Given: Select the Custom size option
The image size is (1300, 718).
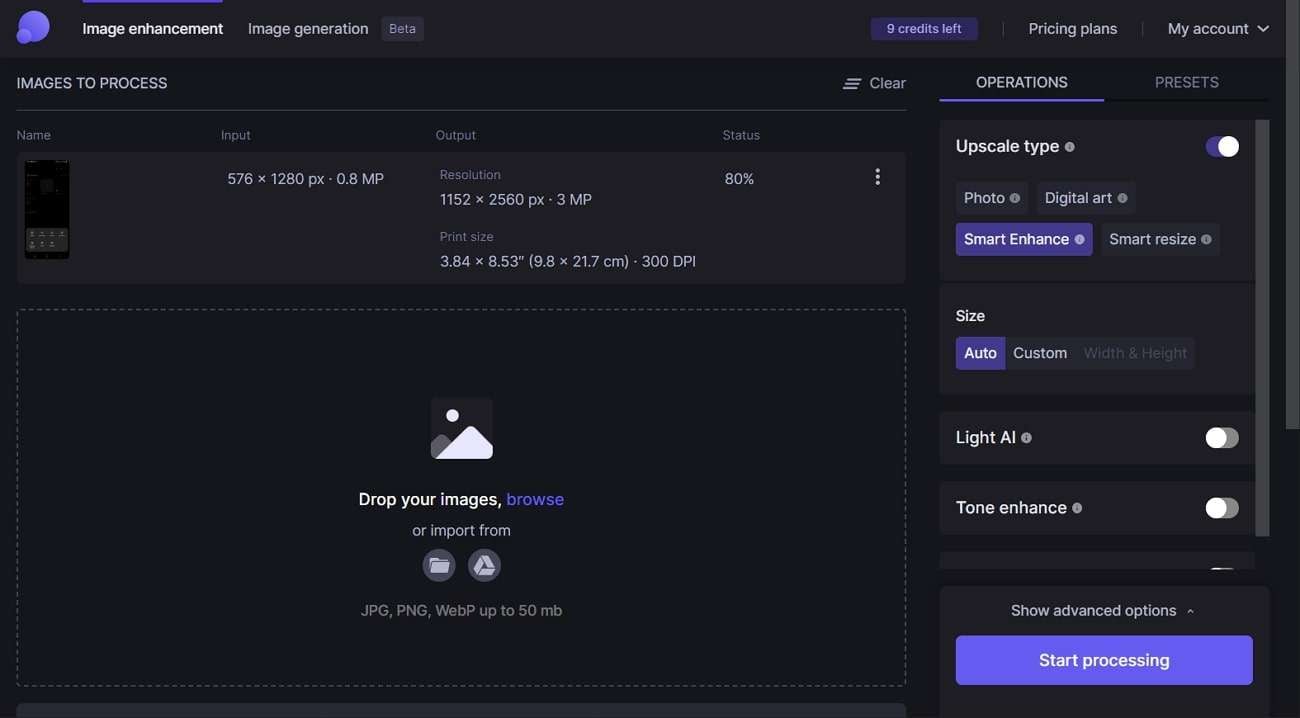Looking at the screenshot, I should point(1039,353).
